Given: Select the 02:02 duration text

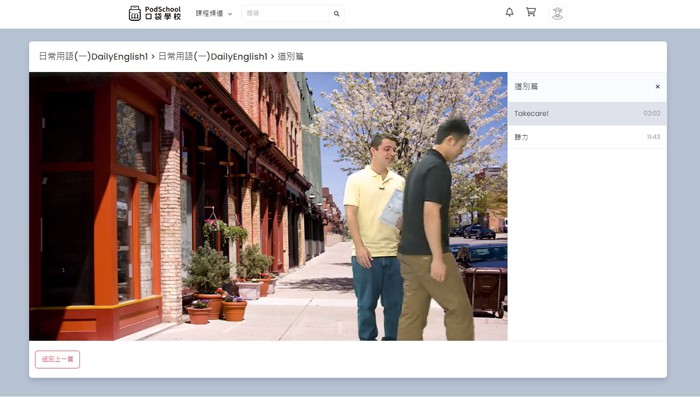Looking at the screenshot, I should (x=652, y=113).
